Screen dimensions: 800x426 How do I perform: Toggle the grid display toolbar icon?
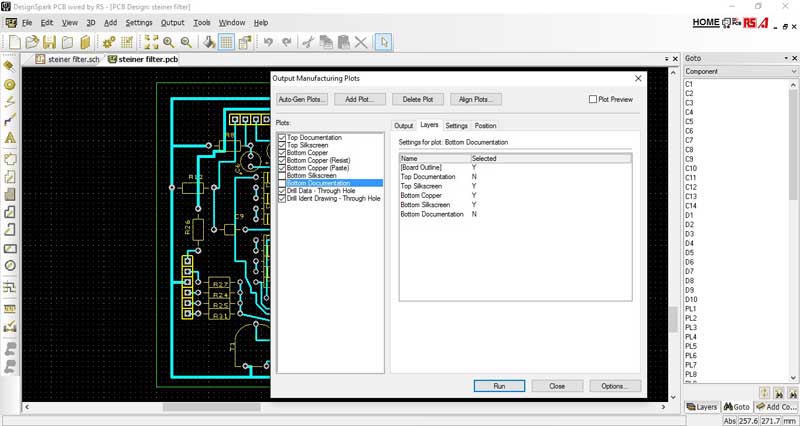pos(226,42)
